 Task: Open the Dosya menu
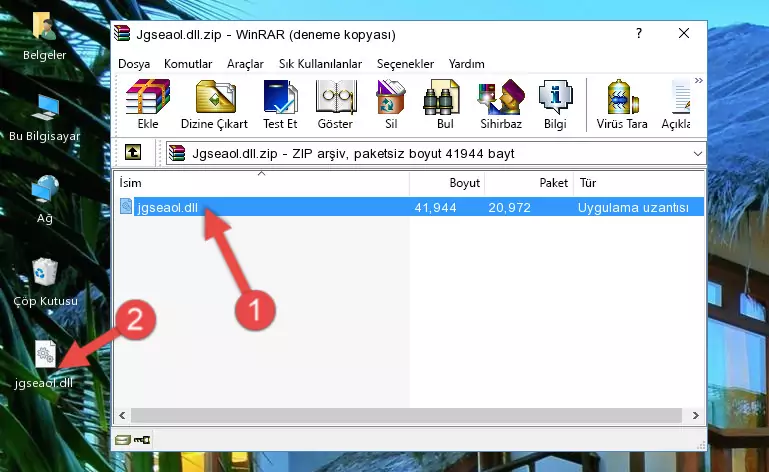point(134,64)
